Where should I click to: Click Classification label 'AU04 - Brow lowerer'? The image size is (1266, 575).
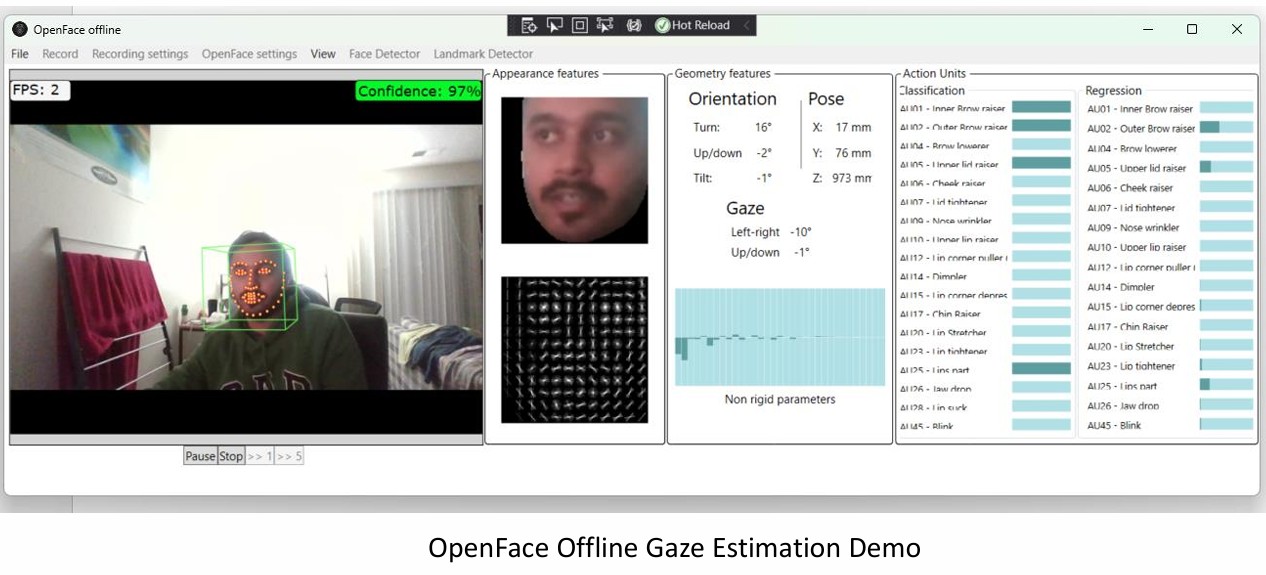945,146
